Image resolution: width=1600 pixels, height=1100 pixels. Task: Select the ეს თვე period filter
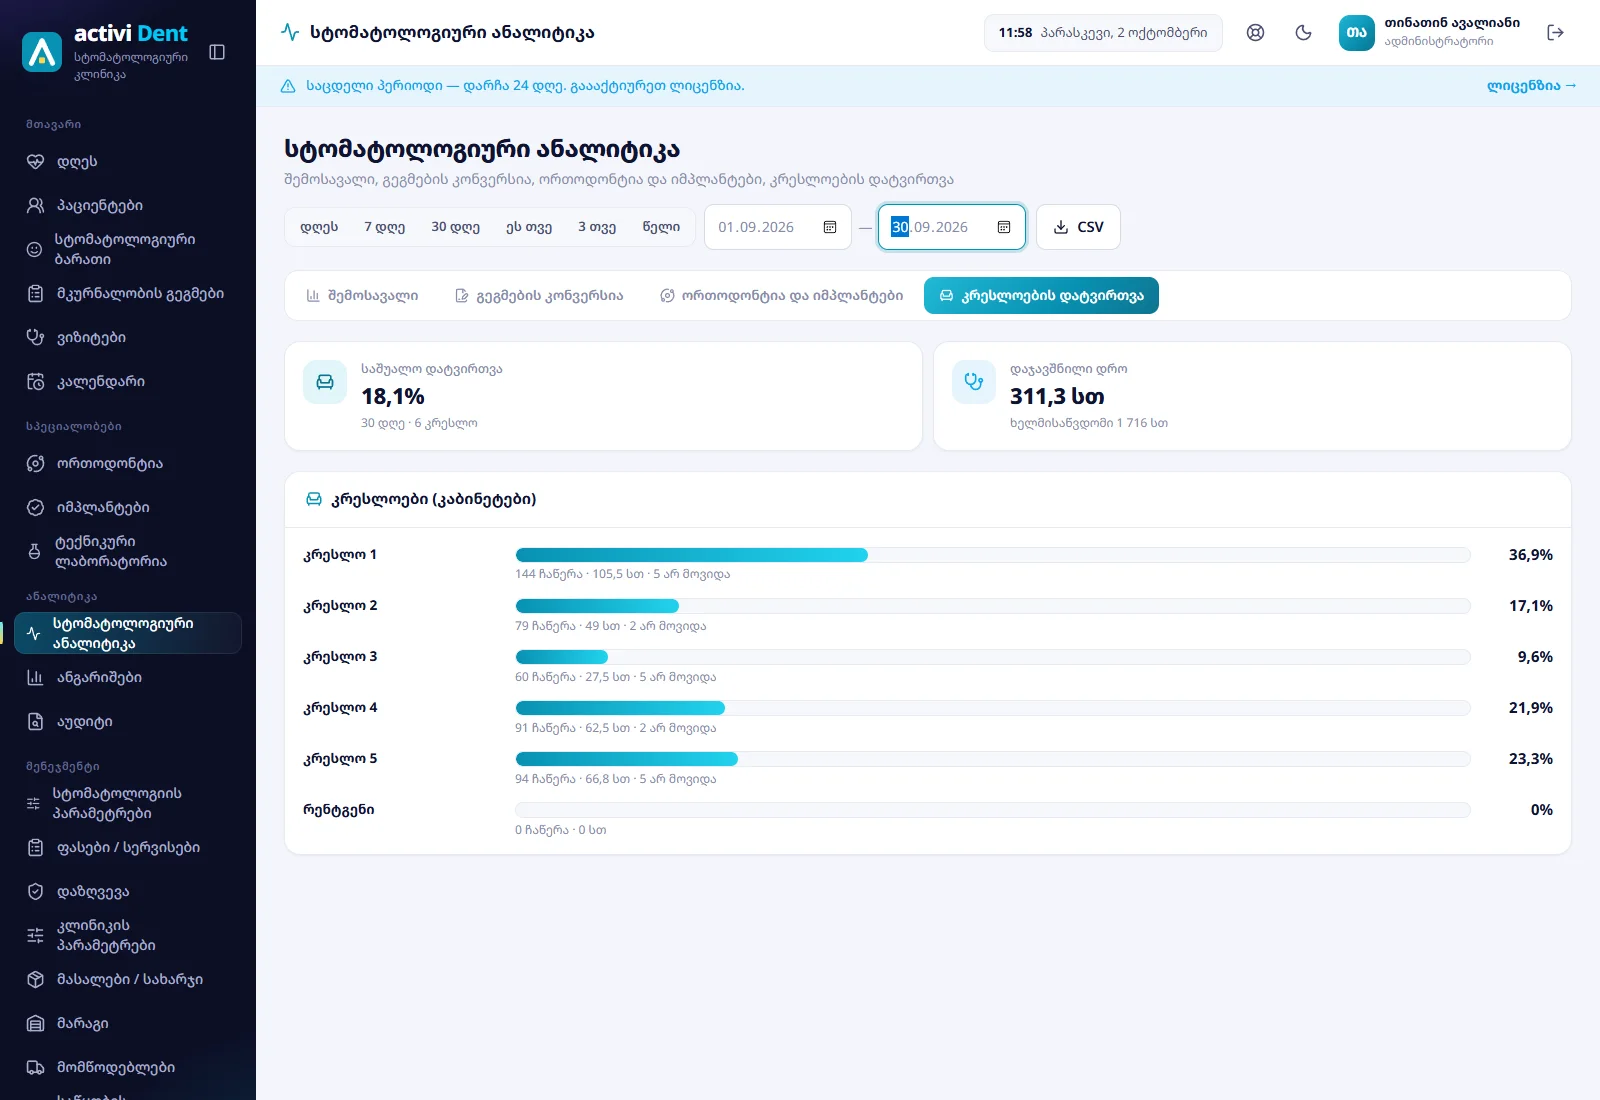529,227
